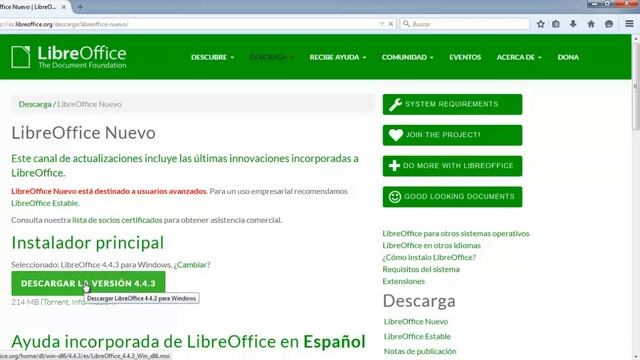Open LibreOffice Estable sidebar link under Descarga
This screenshot has width=640, height=360.
[417, 336]
